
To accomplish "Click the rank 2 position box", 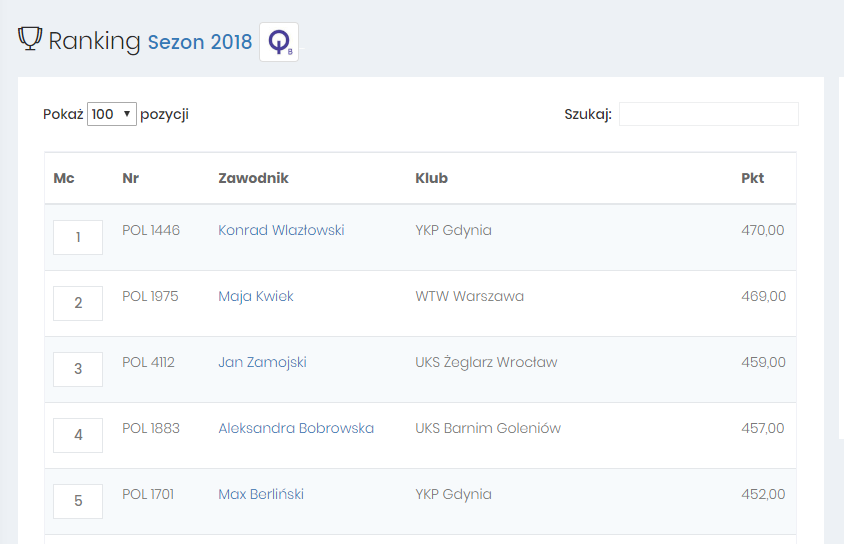I will point(78,303).
